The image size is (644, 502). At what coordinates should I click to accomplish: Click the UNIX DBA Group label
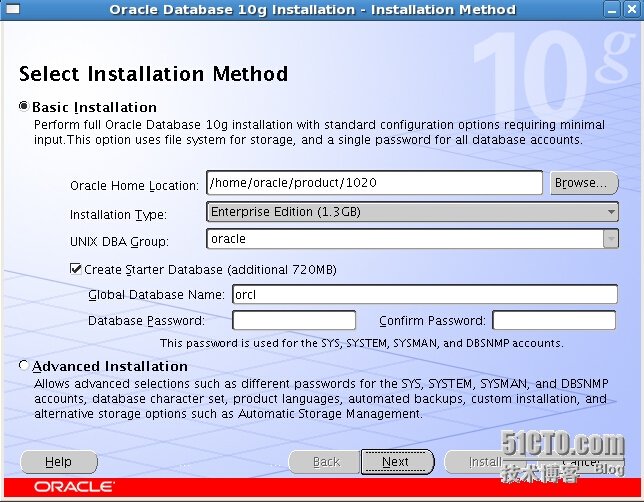tap(119, 242)
